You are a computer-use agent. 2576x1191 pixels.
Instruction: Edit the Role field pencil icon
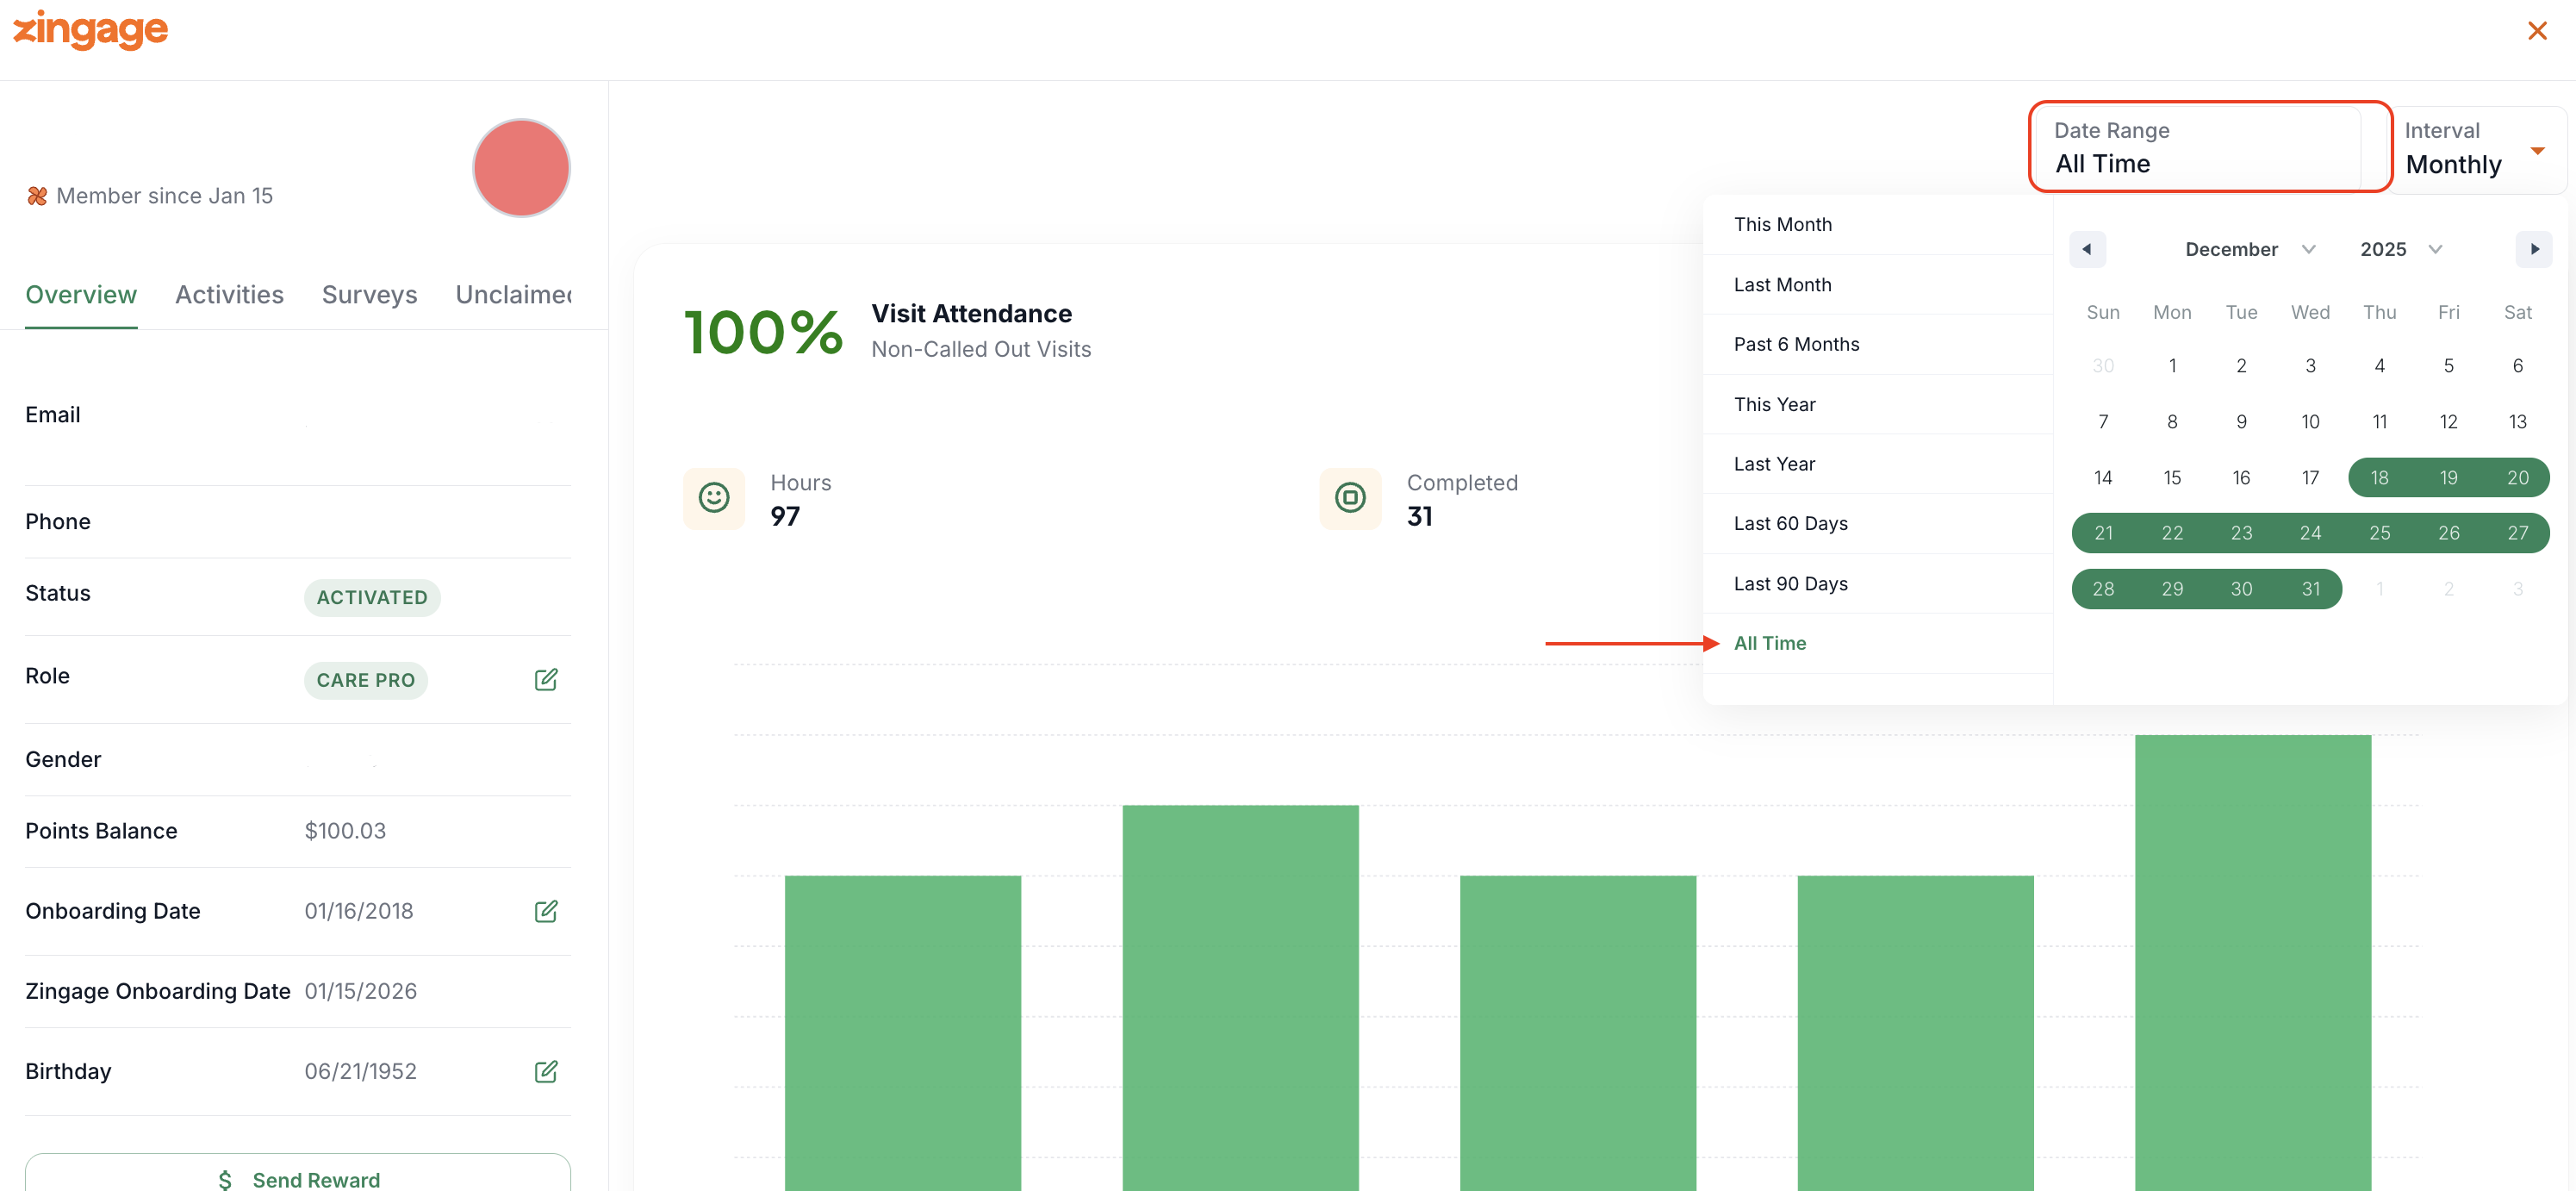[x=546, y=680]
